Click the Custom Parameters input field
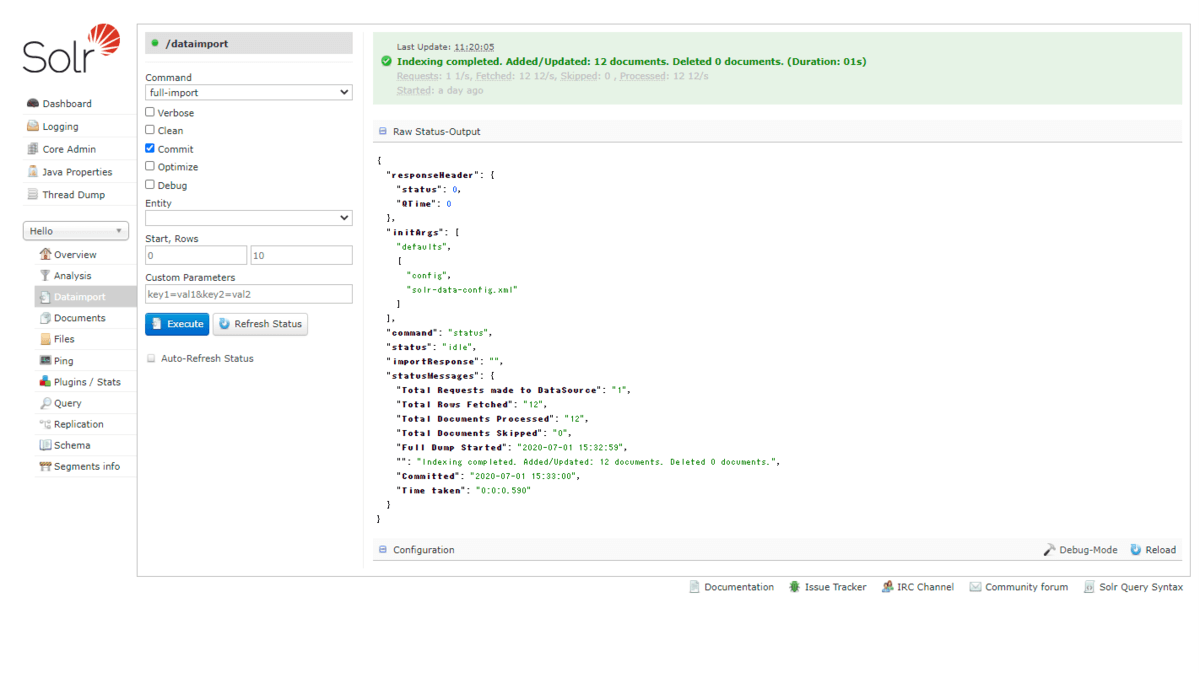 click(x=248, y=294)
